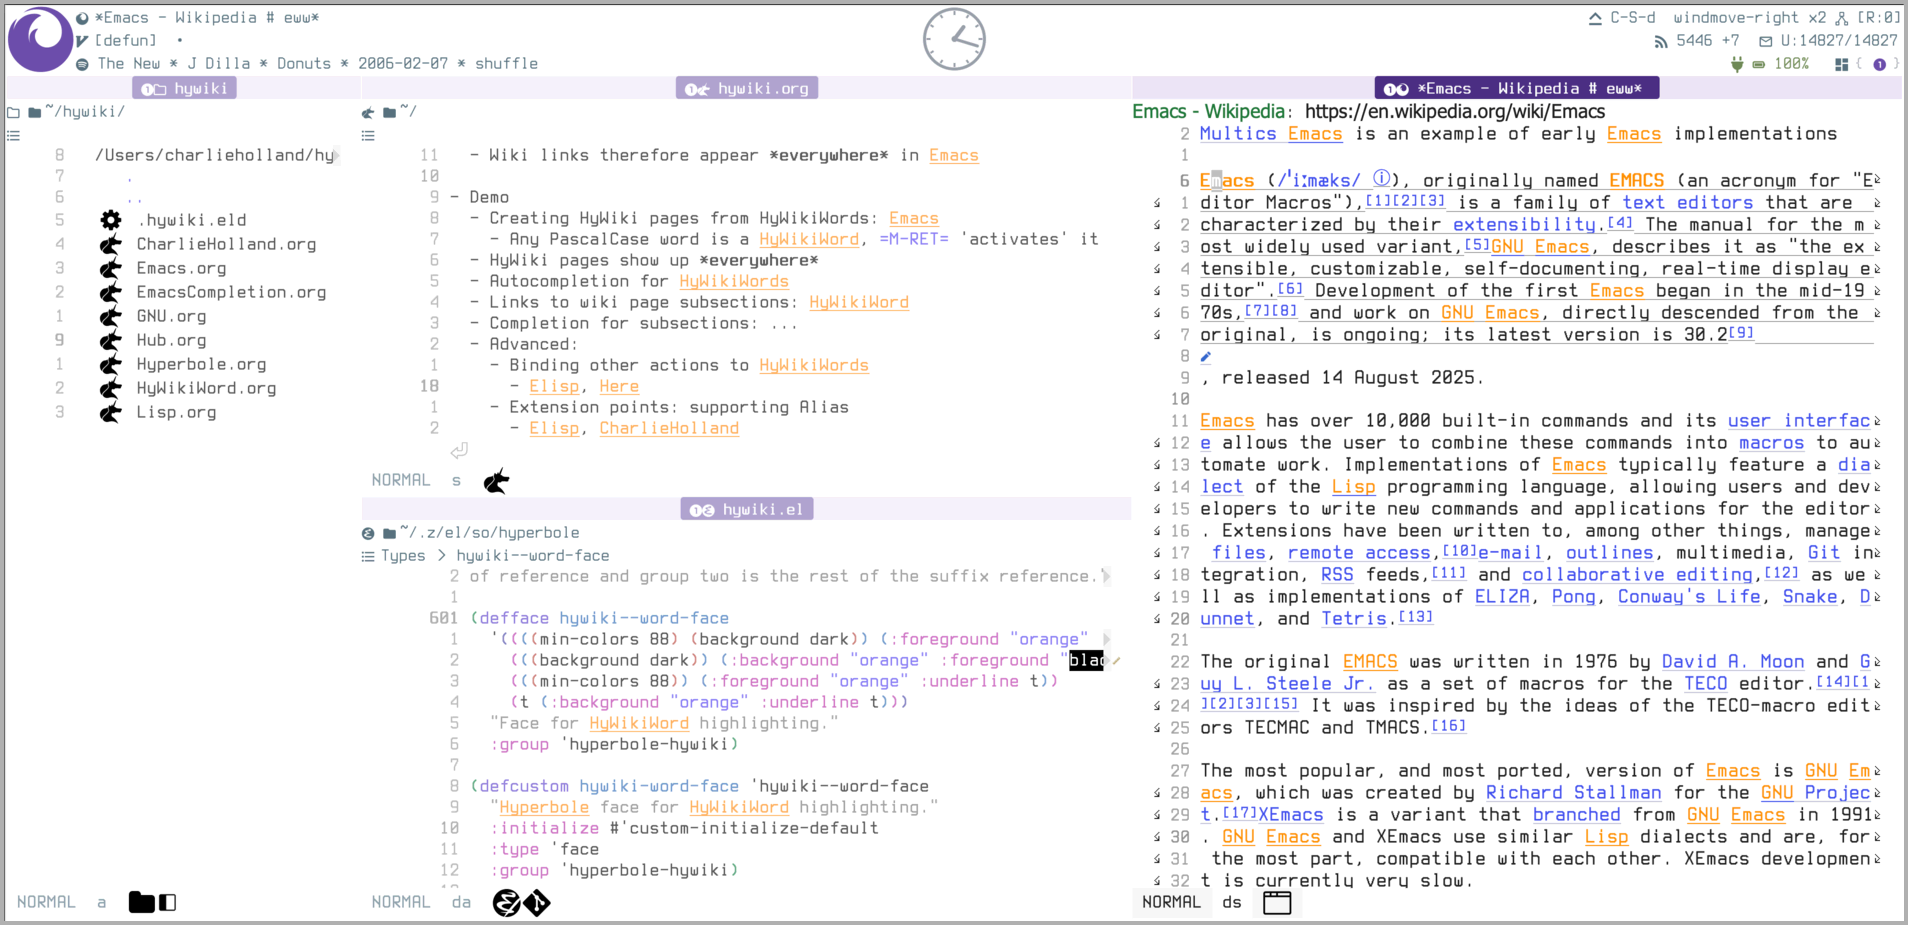The image size is (1908, 925).
Task: Click the info circle icon after Emacs pronunciation
Action: click(x=1382, y=179)
